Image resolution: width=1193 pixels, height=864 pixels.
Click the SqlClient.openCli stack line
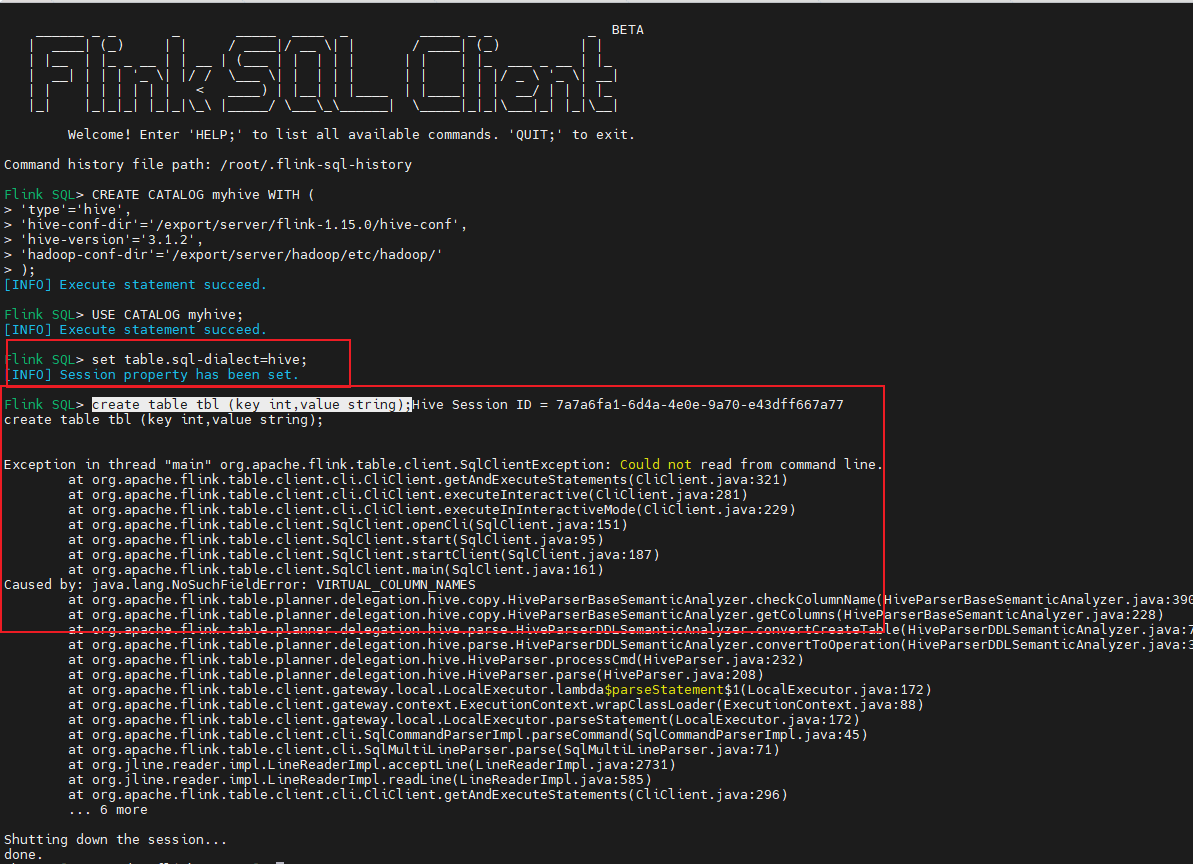coord(348,525)
